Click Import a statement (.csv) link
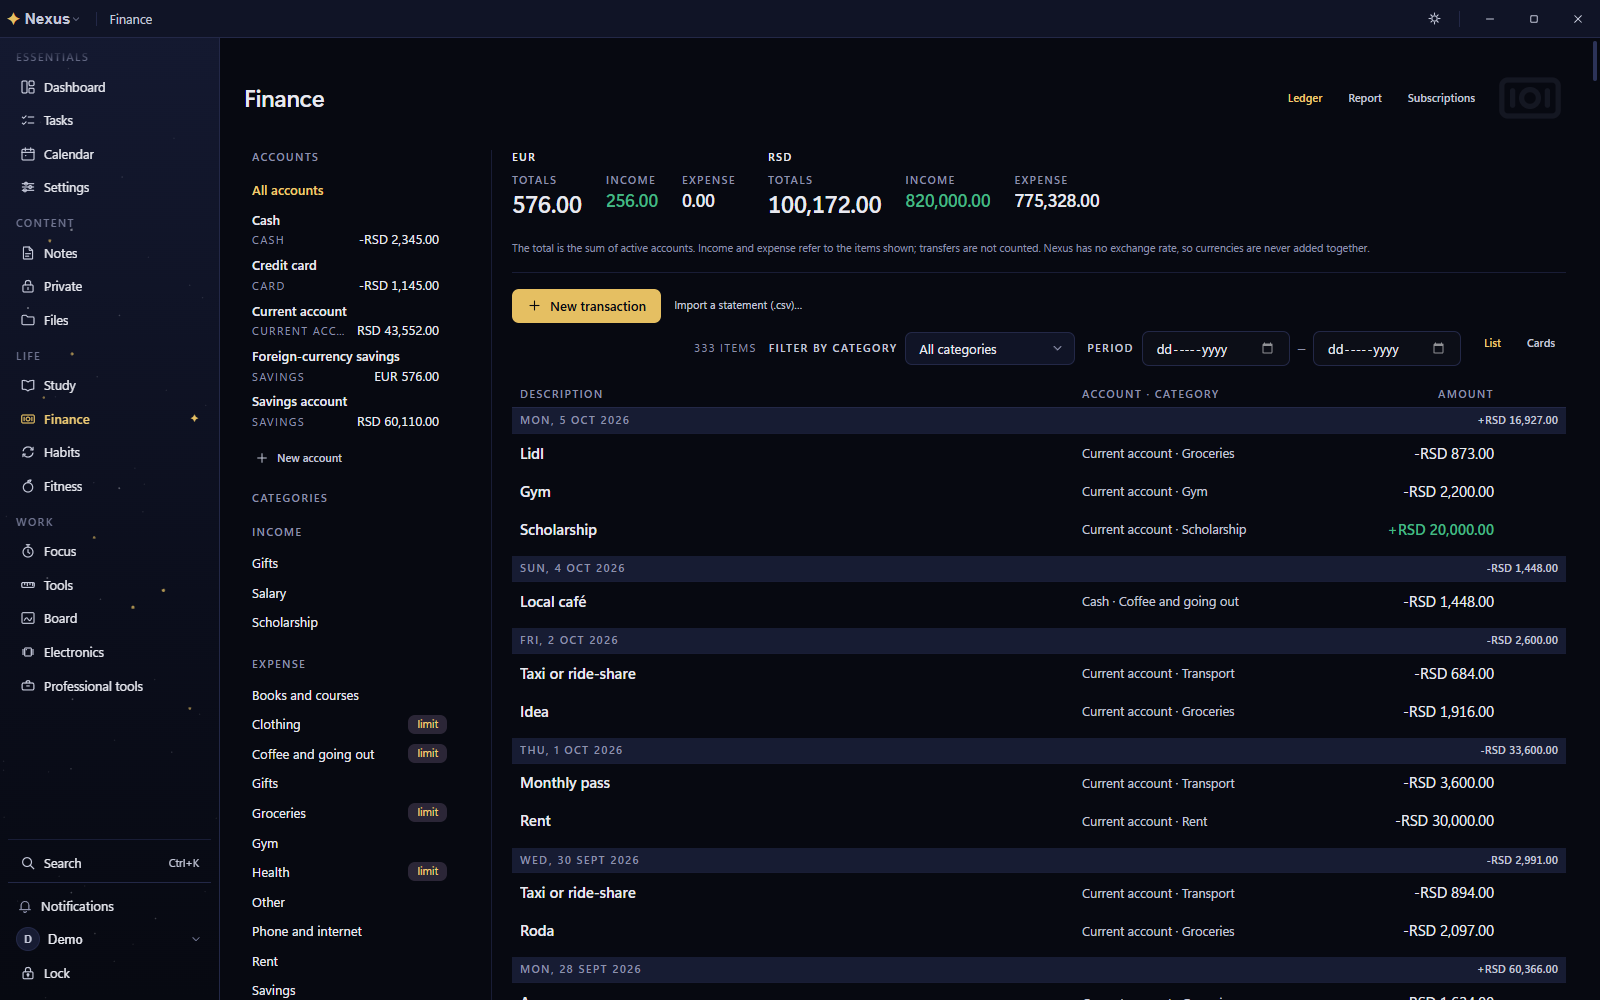The width and height of the screenshot is (1600, 1000). (738, 305)
